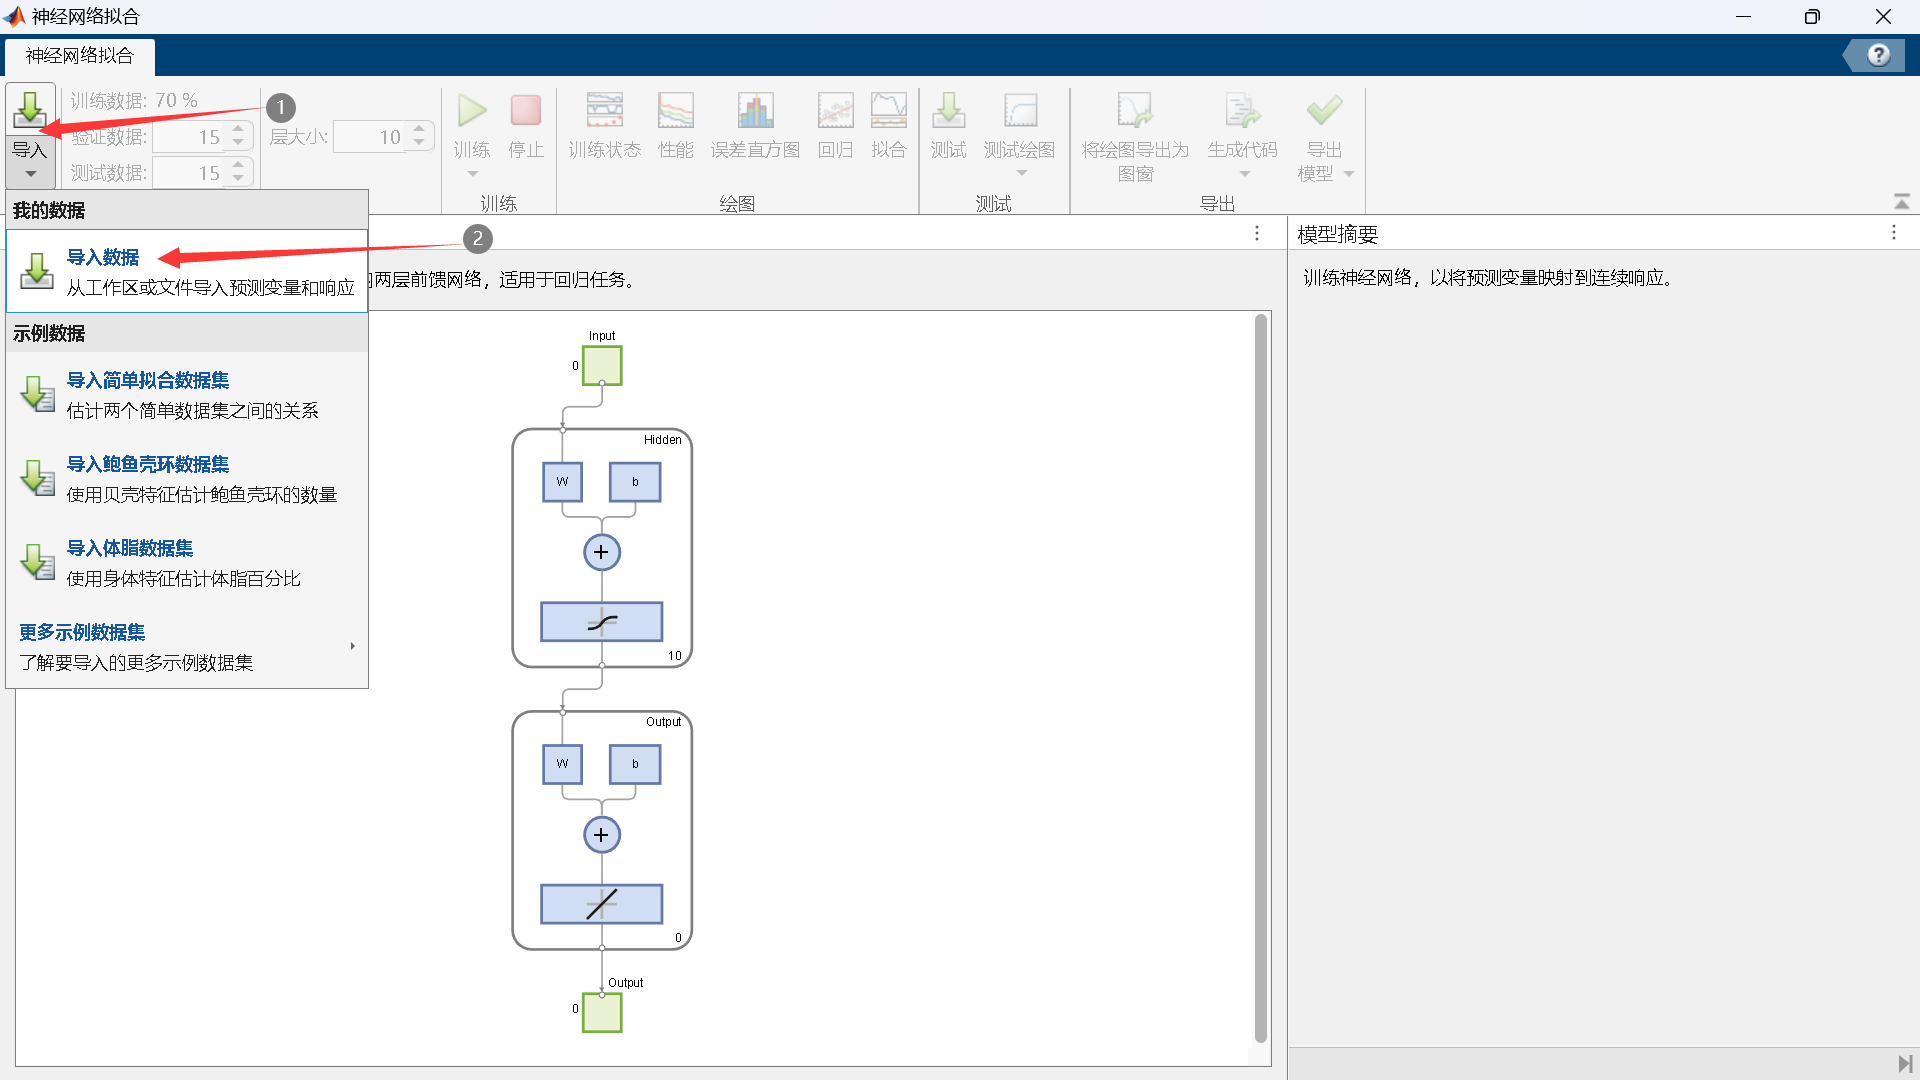Open the Performance plot icon
Viewport: 1920px width, 1080px height.
pyautogui.click(x=675, y=111)
